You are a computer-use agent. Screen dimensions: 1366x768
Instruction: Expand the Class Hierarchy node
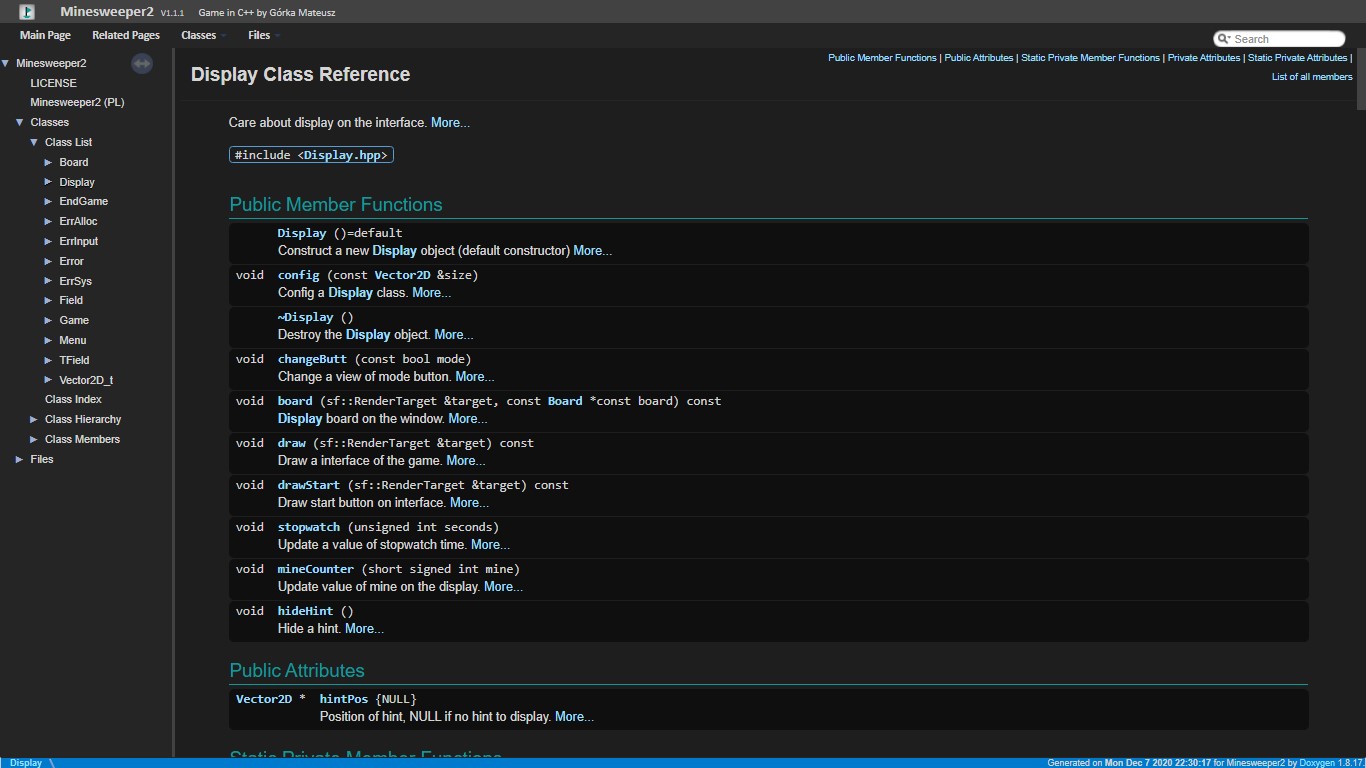(34, 419)
